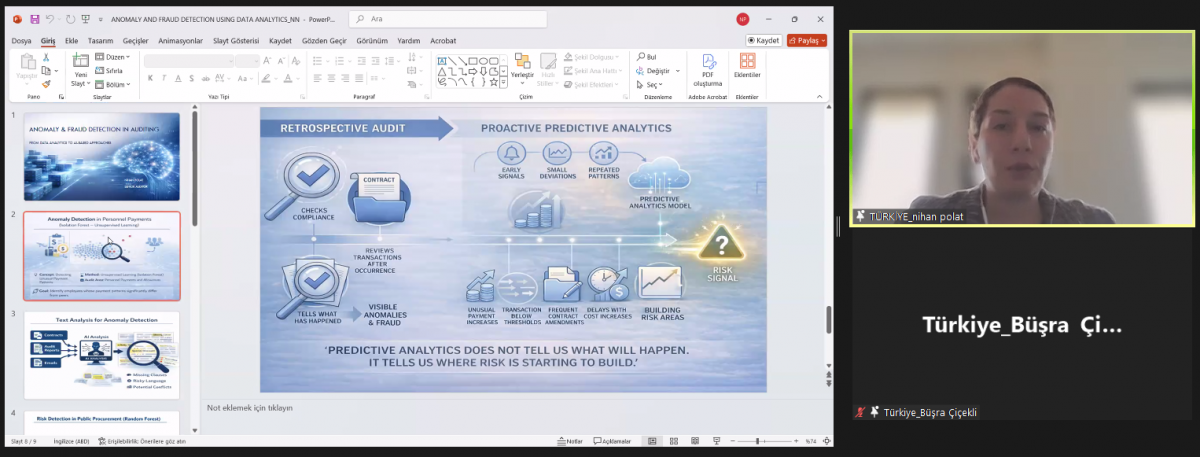Open the Bölüm (Section) dropdown
The width and height of the screenshot is (1200, 457).
click(117, 84)
